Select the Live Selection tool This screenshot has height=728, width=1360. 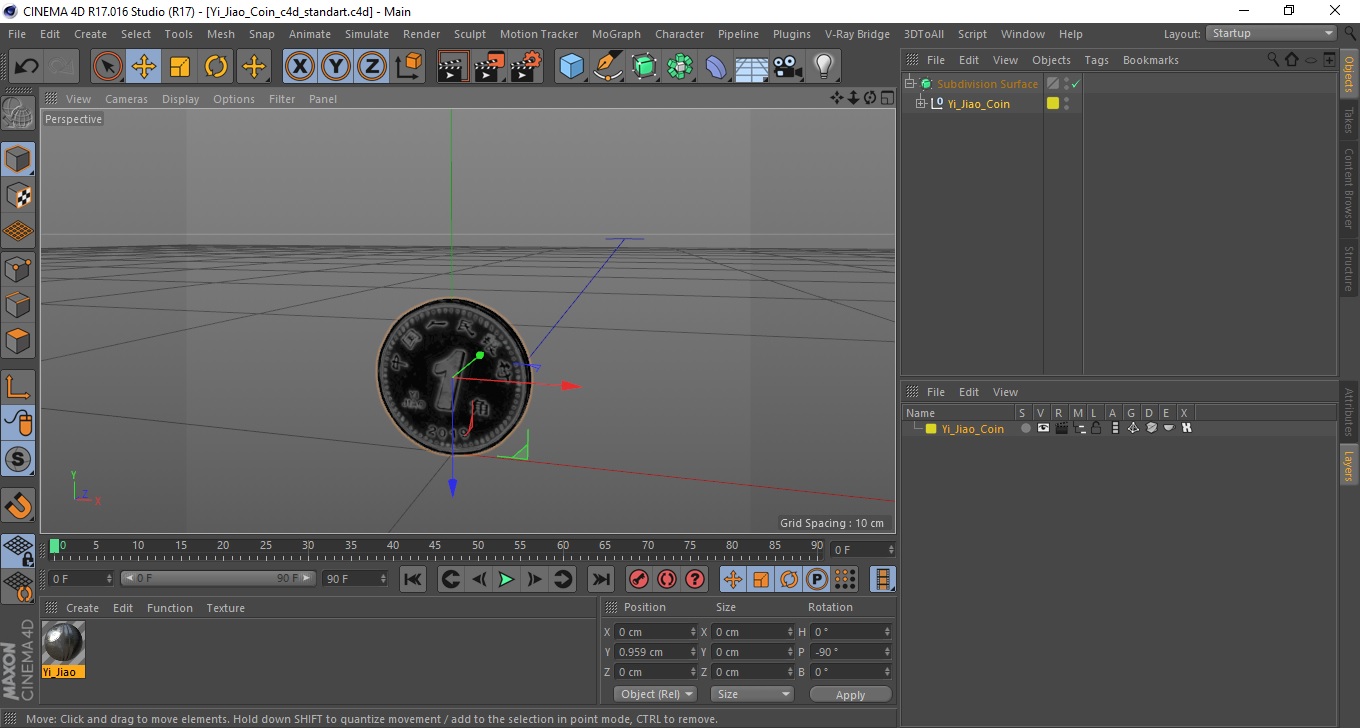pos(108,67)
